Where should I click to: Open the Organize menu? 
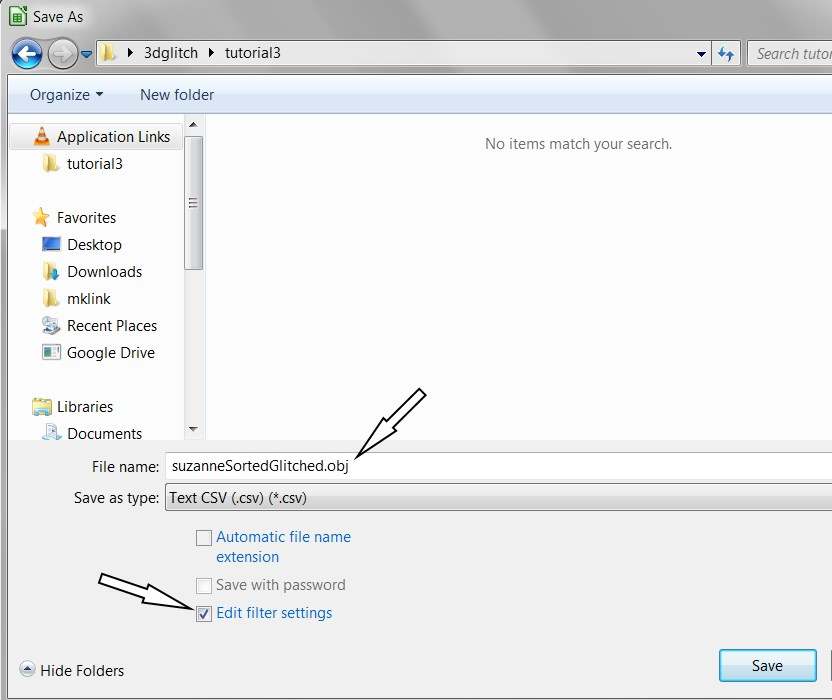[66, 95]
